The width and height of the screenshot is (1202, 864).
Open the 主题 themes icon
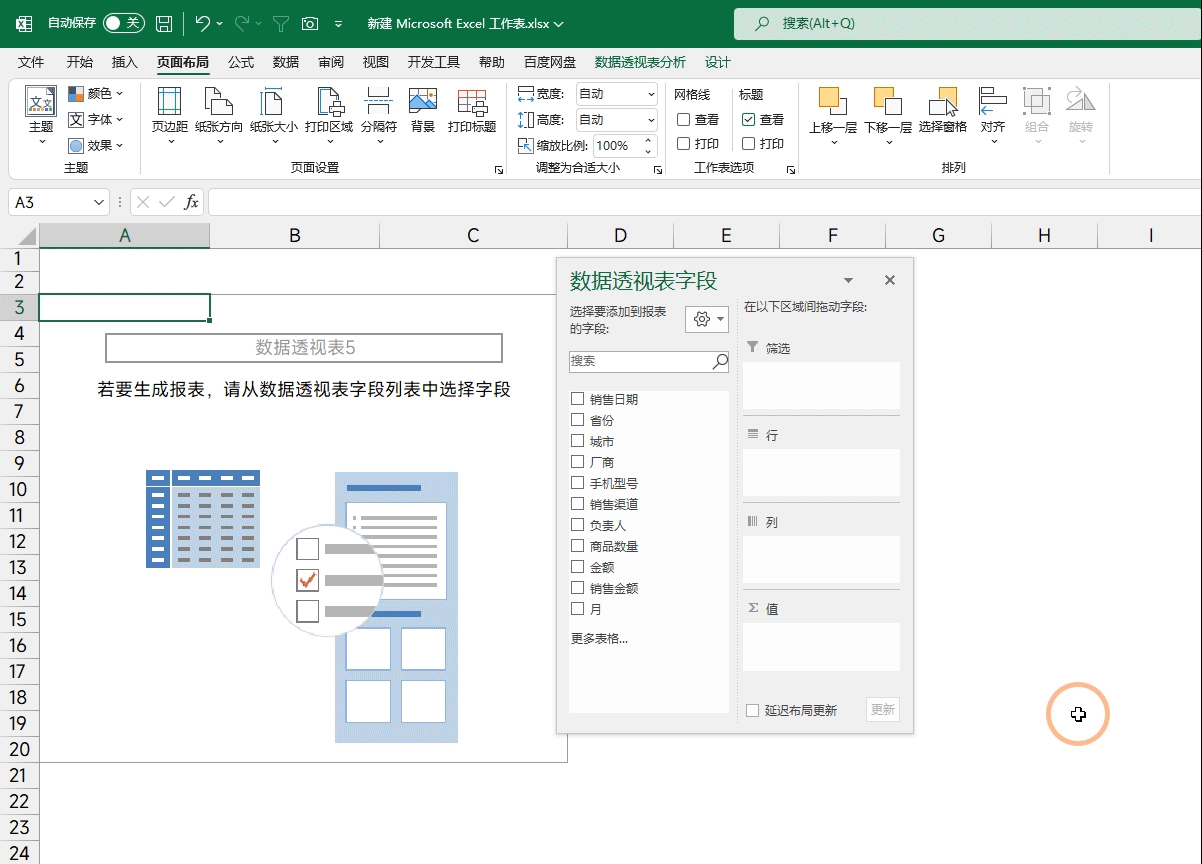coord(41,103)
